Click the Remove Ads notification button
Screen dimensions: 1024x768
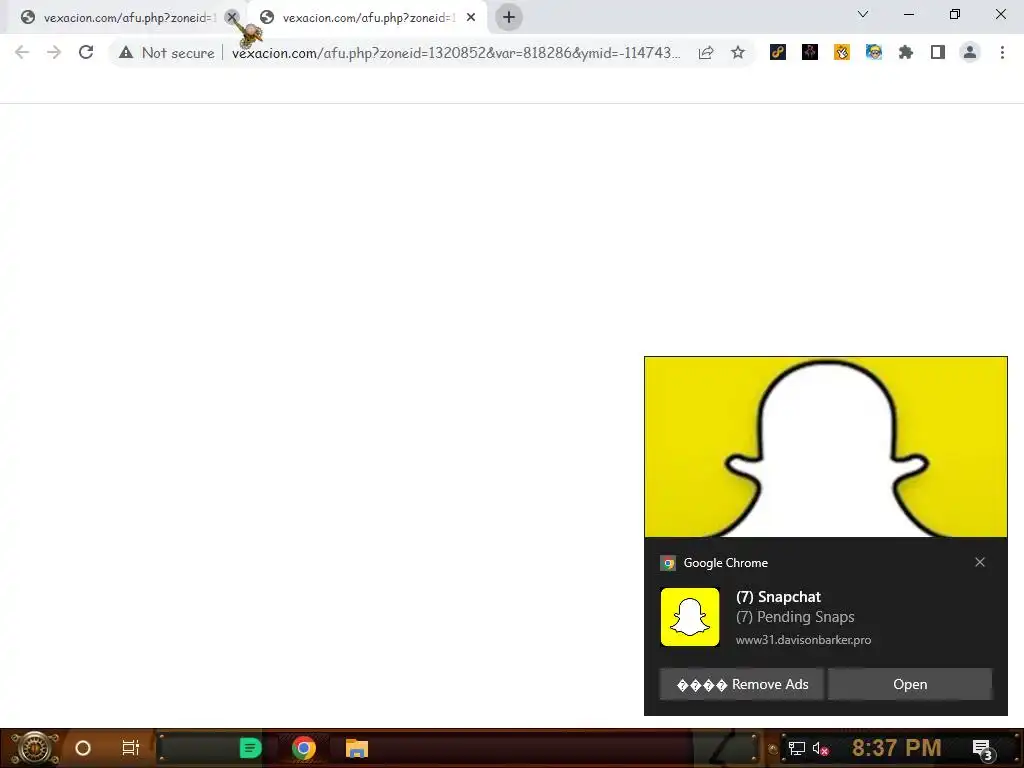click(x=742, y=684)
